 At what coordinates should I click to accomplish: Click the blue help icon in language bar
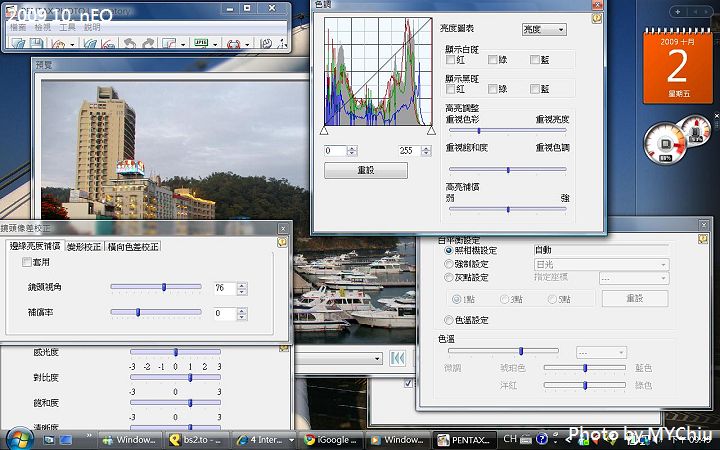pos(542,439)
